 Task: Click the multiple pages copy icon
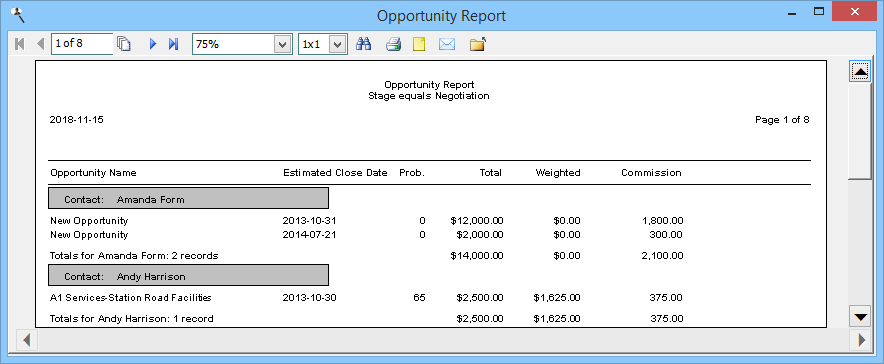click(x=123, y=44)
